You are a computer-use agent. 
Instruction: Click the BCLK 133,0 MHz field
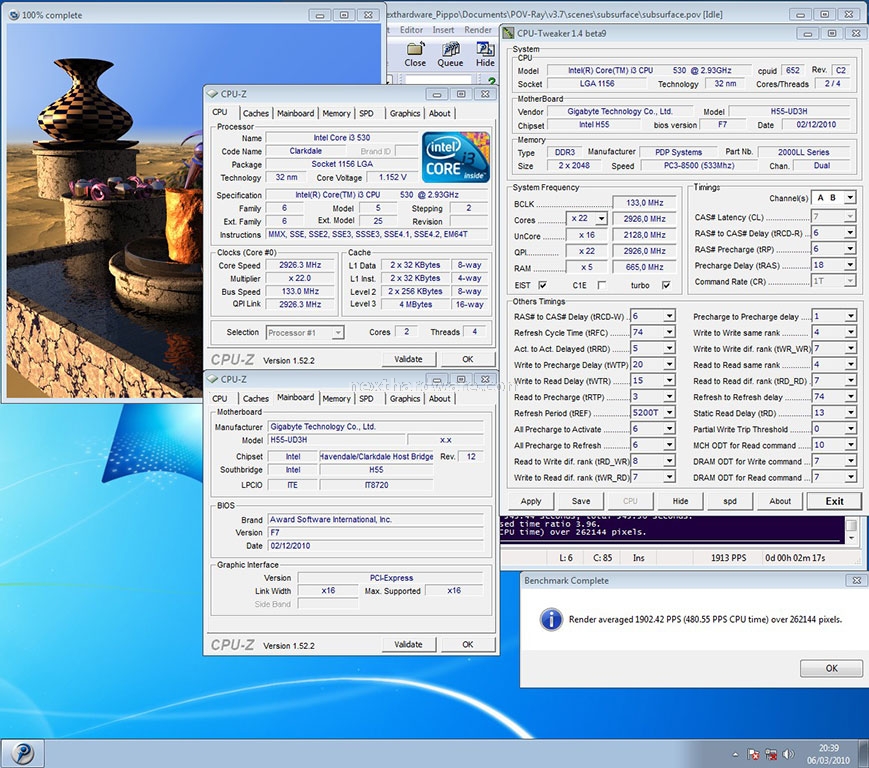644,203
